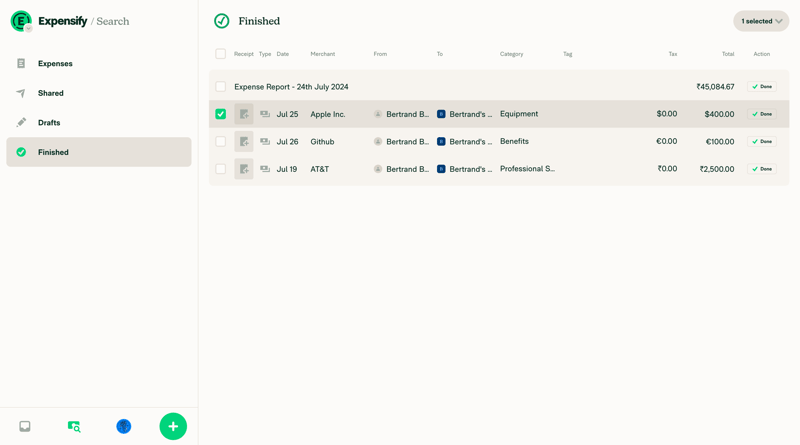
Task: Sort by Merchant column header
Action: pyautogui.click(x=323, y=54)
